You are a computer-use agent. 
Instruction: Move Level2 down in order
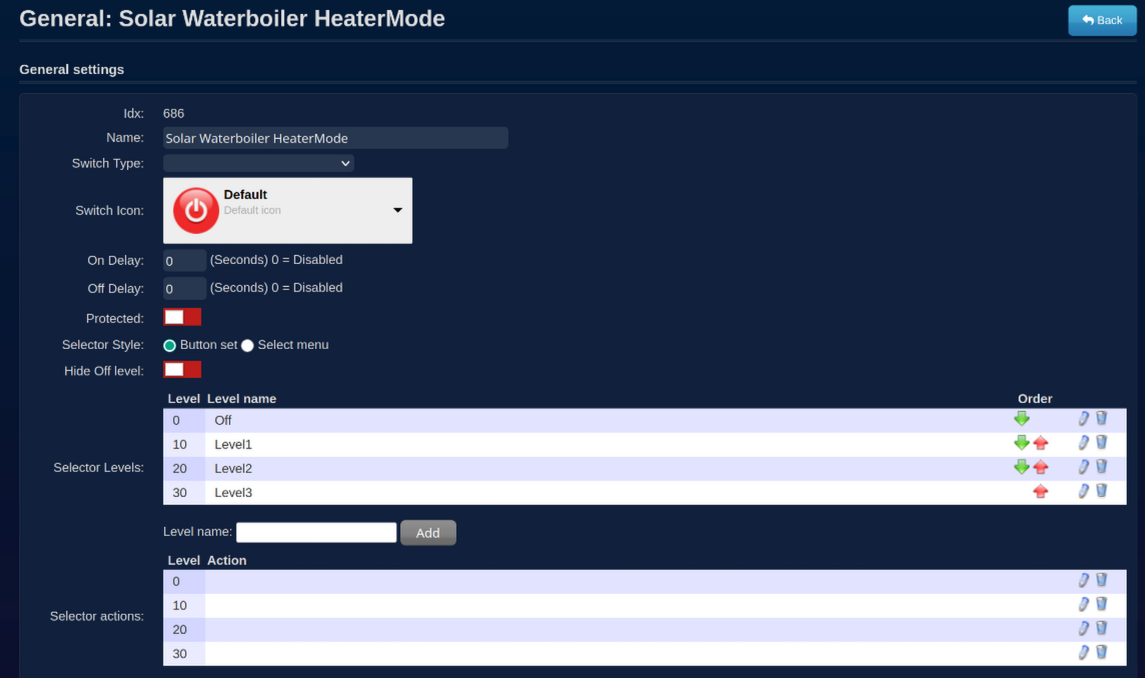pyautogui.click(x=1022, y=467)
